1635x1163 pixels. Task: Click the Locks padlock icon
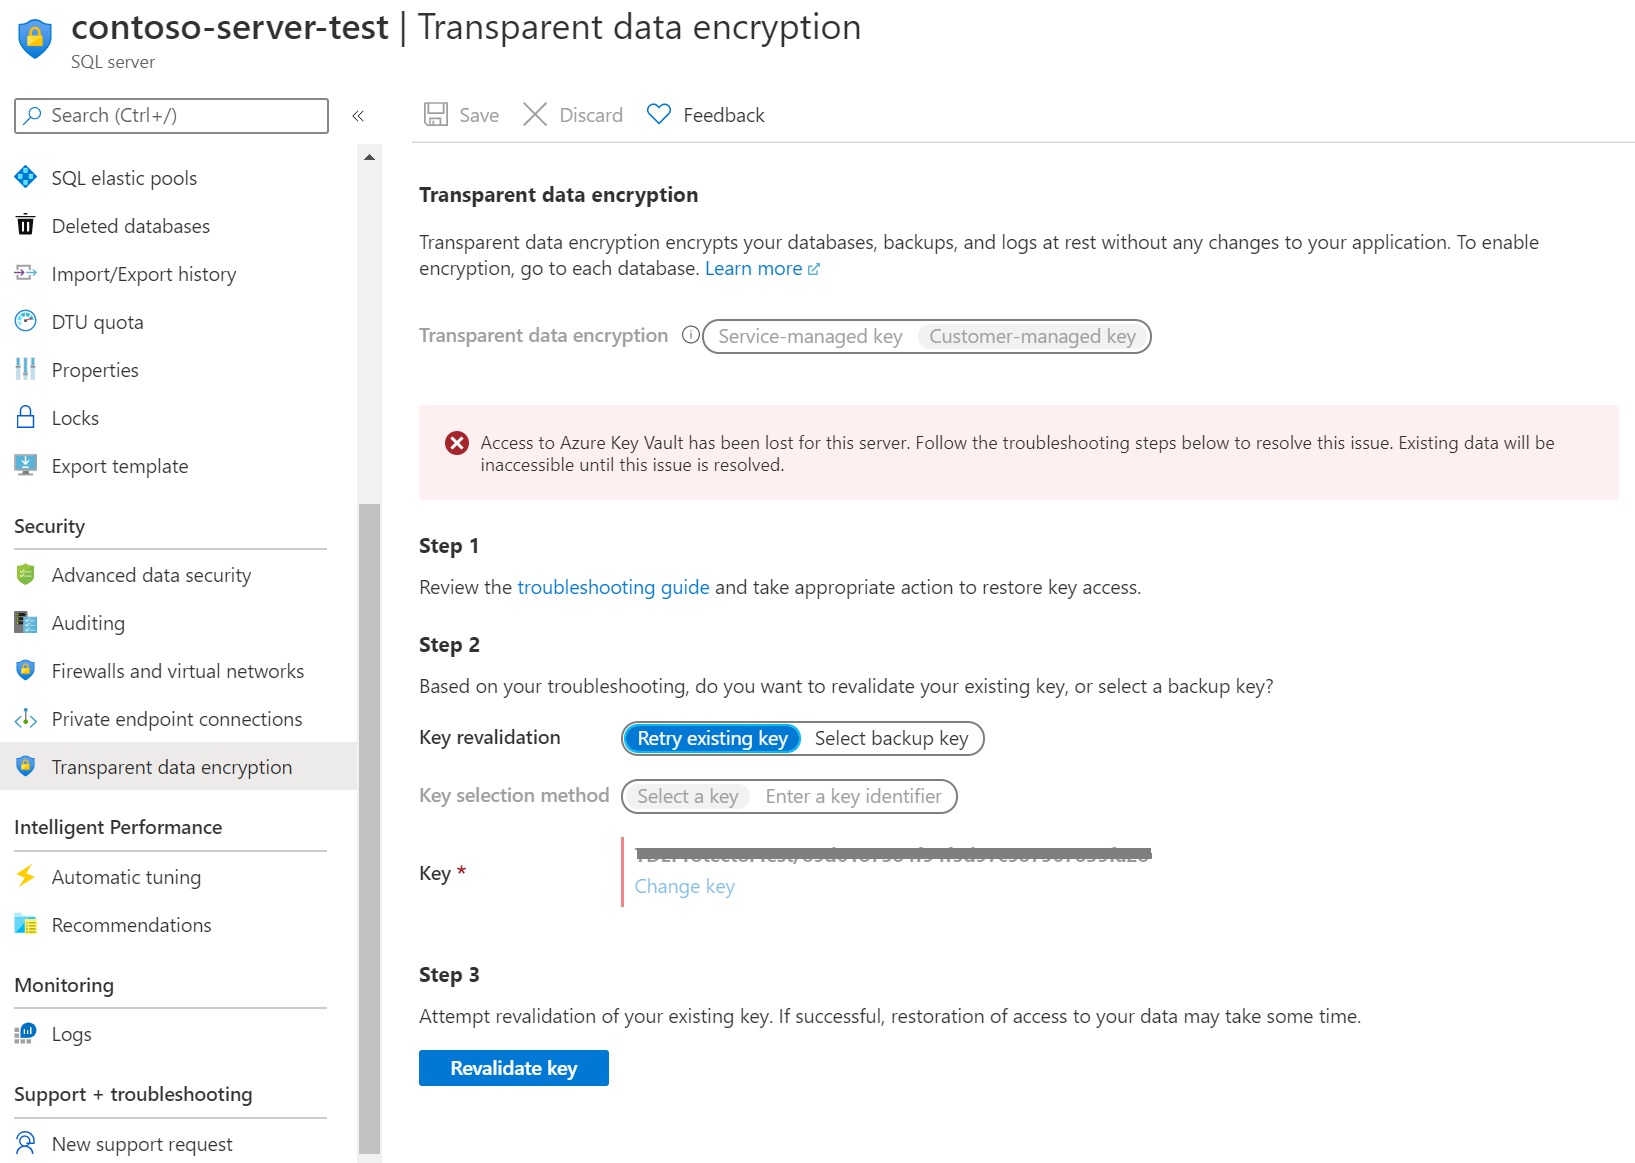(x=25, y=417)
